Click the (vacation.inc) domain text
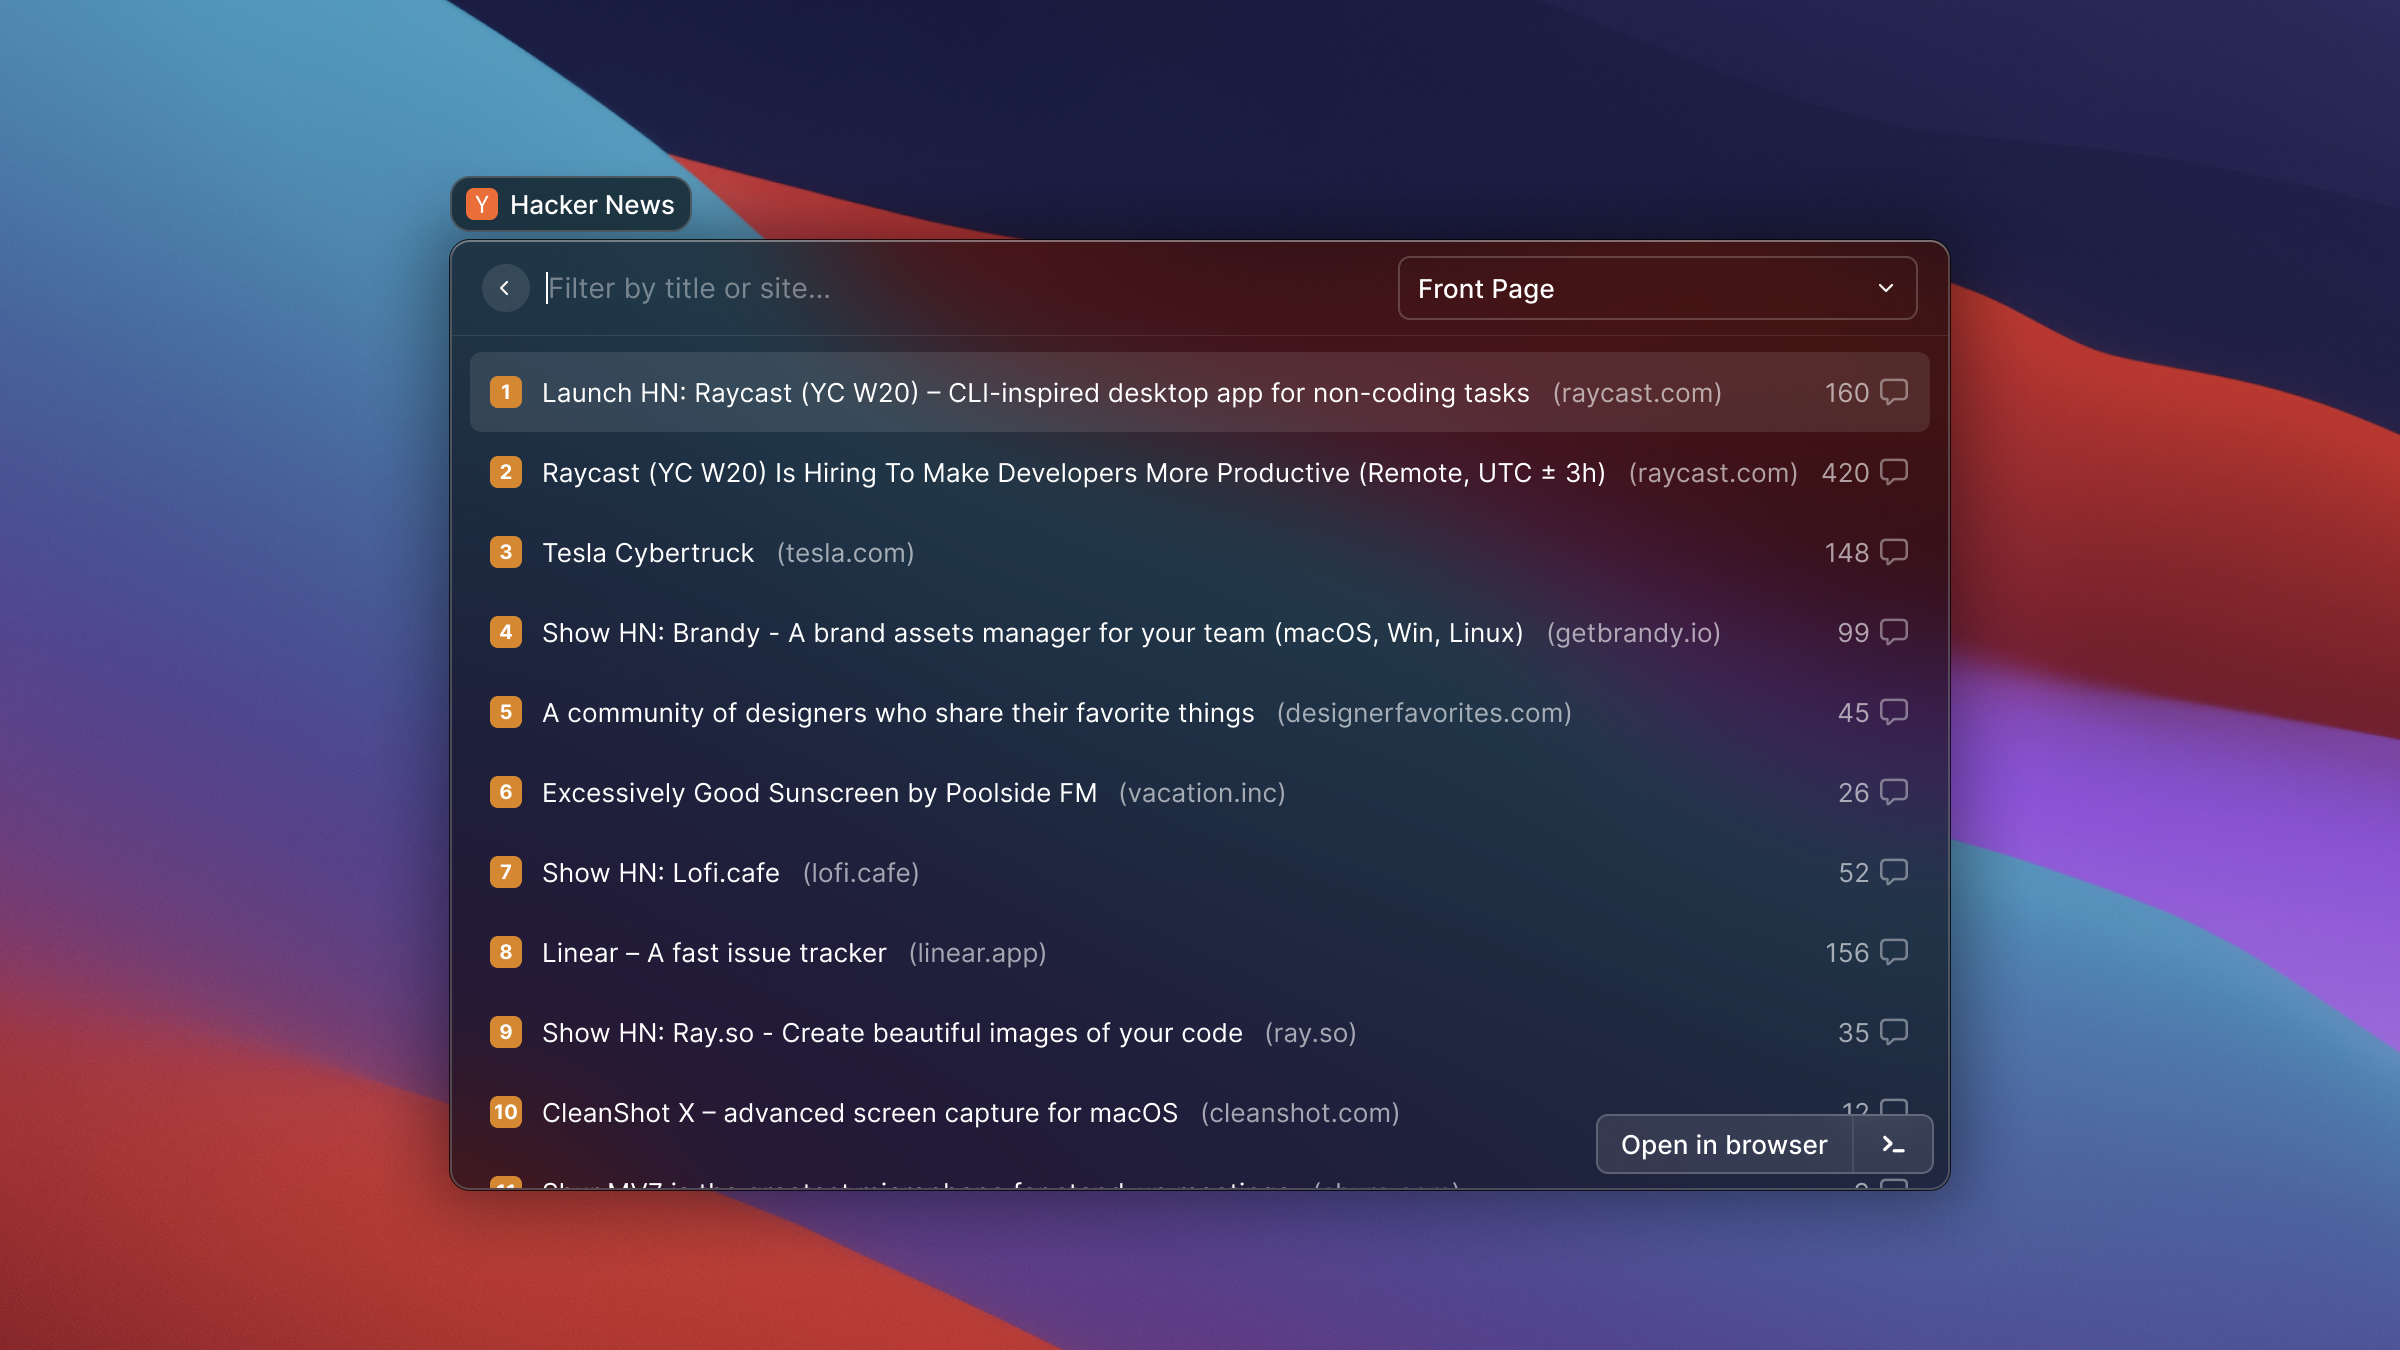The height and width of the screenshot is (1350, 2400). coord(1202,793)
